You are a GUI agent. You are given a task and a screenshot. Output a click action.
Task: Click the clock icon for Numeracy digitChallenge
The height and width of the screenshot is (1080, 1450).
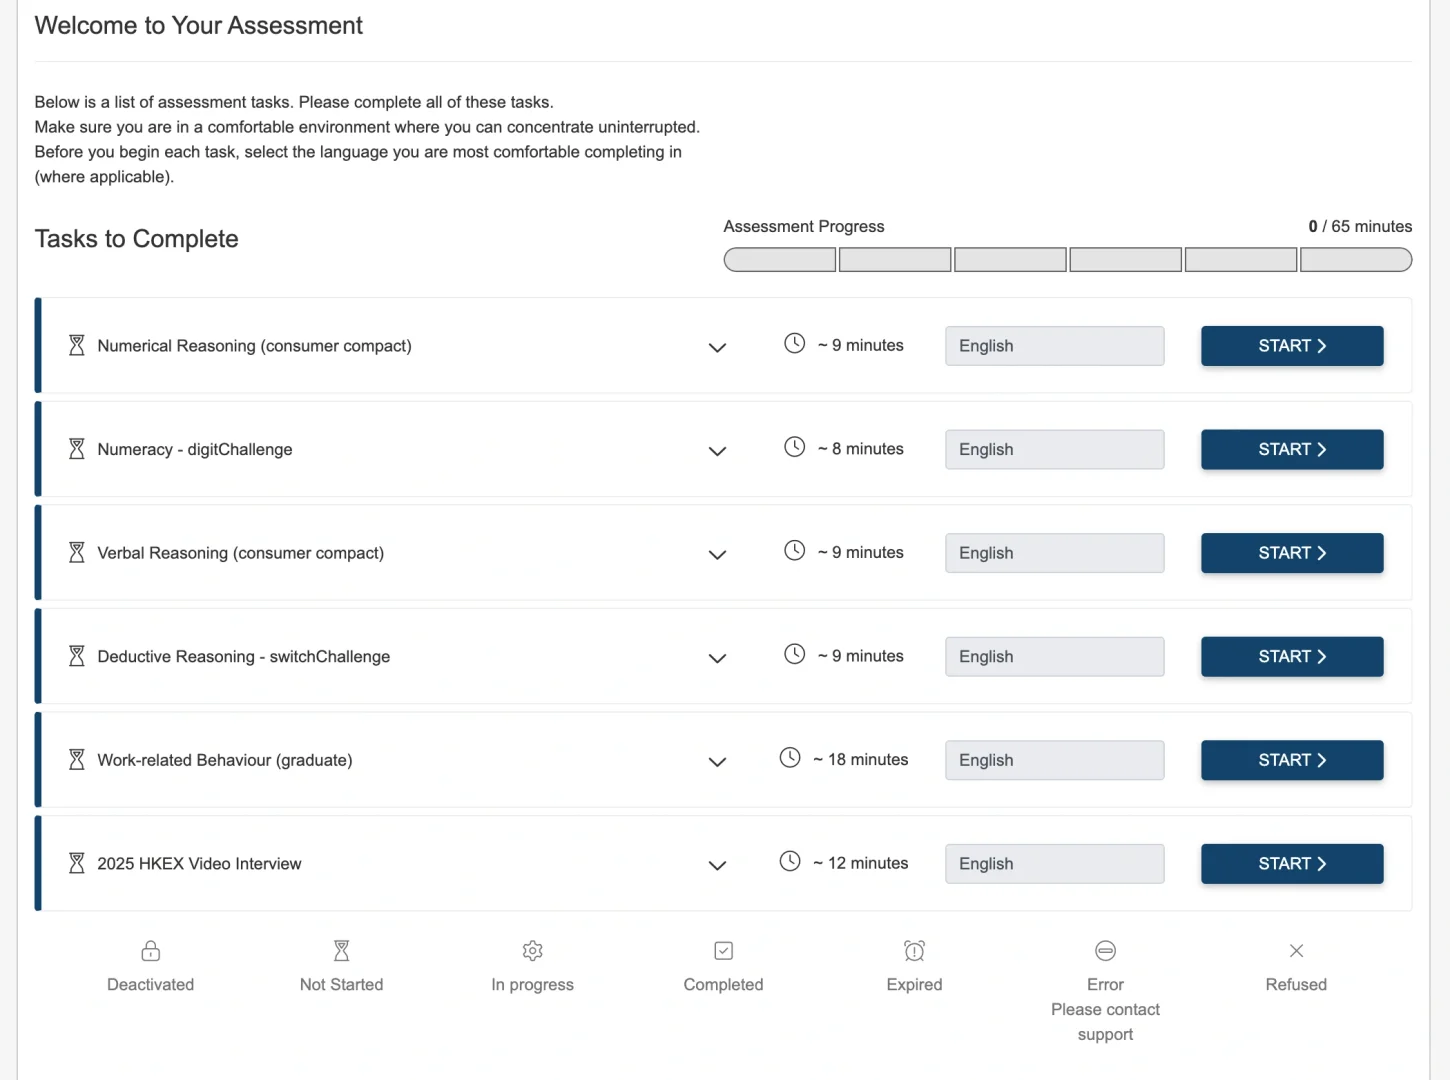pyautogui.click(x=794, y=447)
